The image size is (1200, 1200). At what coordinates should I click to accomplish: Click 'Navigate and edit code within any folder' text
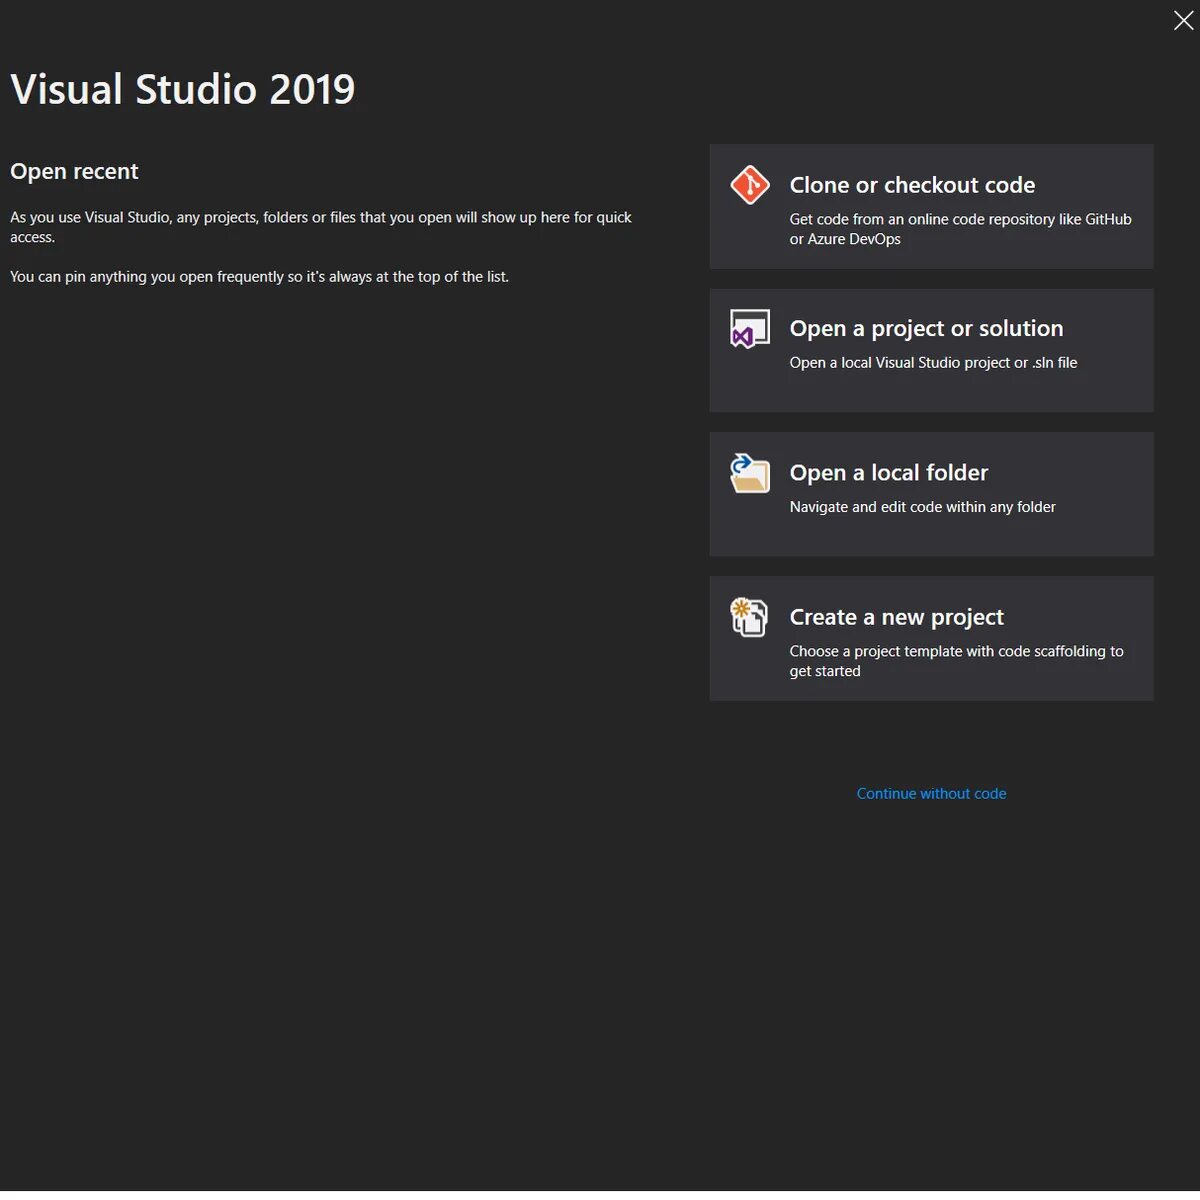coord(922,507)
